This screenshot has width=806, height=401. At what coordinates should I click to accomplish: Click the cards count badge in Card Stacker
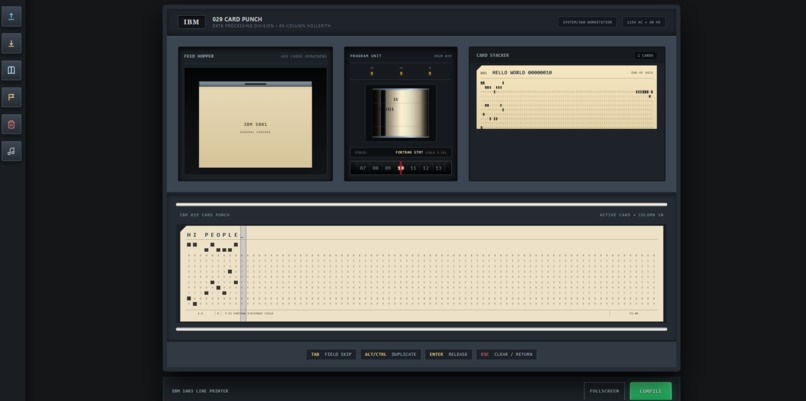coord(645,56)
